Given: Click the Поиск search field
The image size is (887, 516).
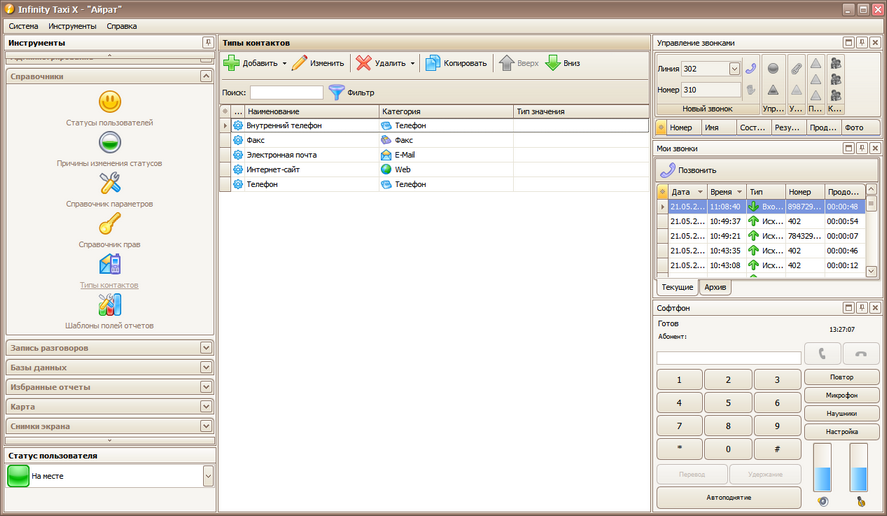Looking at the screenshot, I should pyautogui.click(x=287, y=92).
